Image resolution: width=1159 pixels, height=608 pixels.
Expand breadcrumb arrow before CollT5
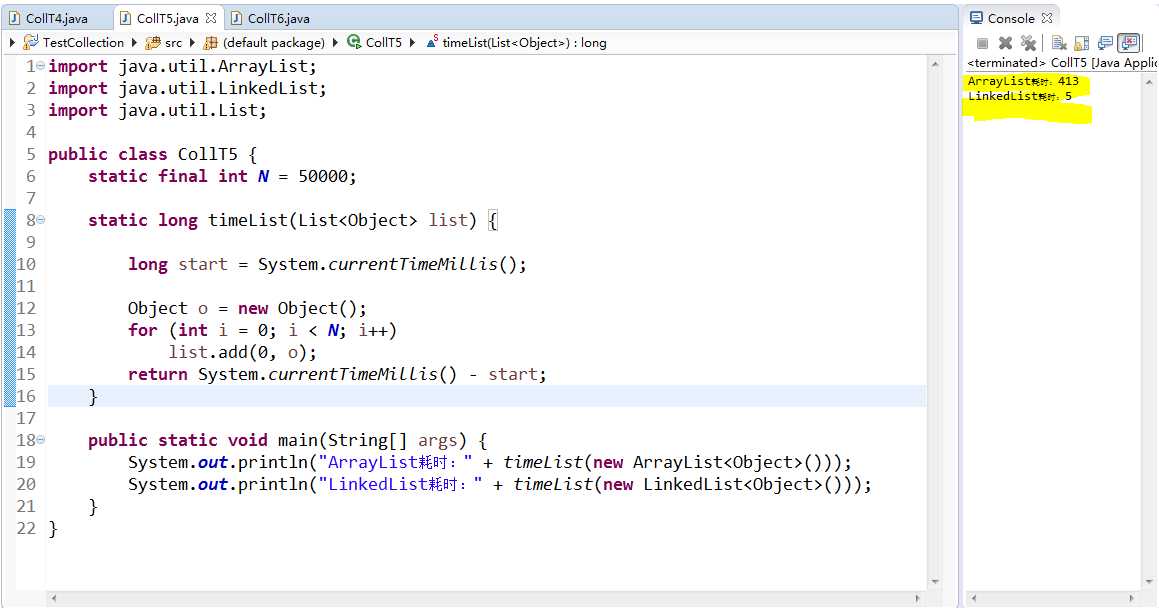(x=335, y=43)
